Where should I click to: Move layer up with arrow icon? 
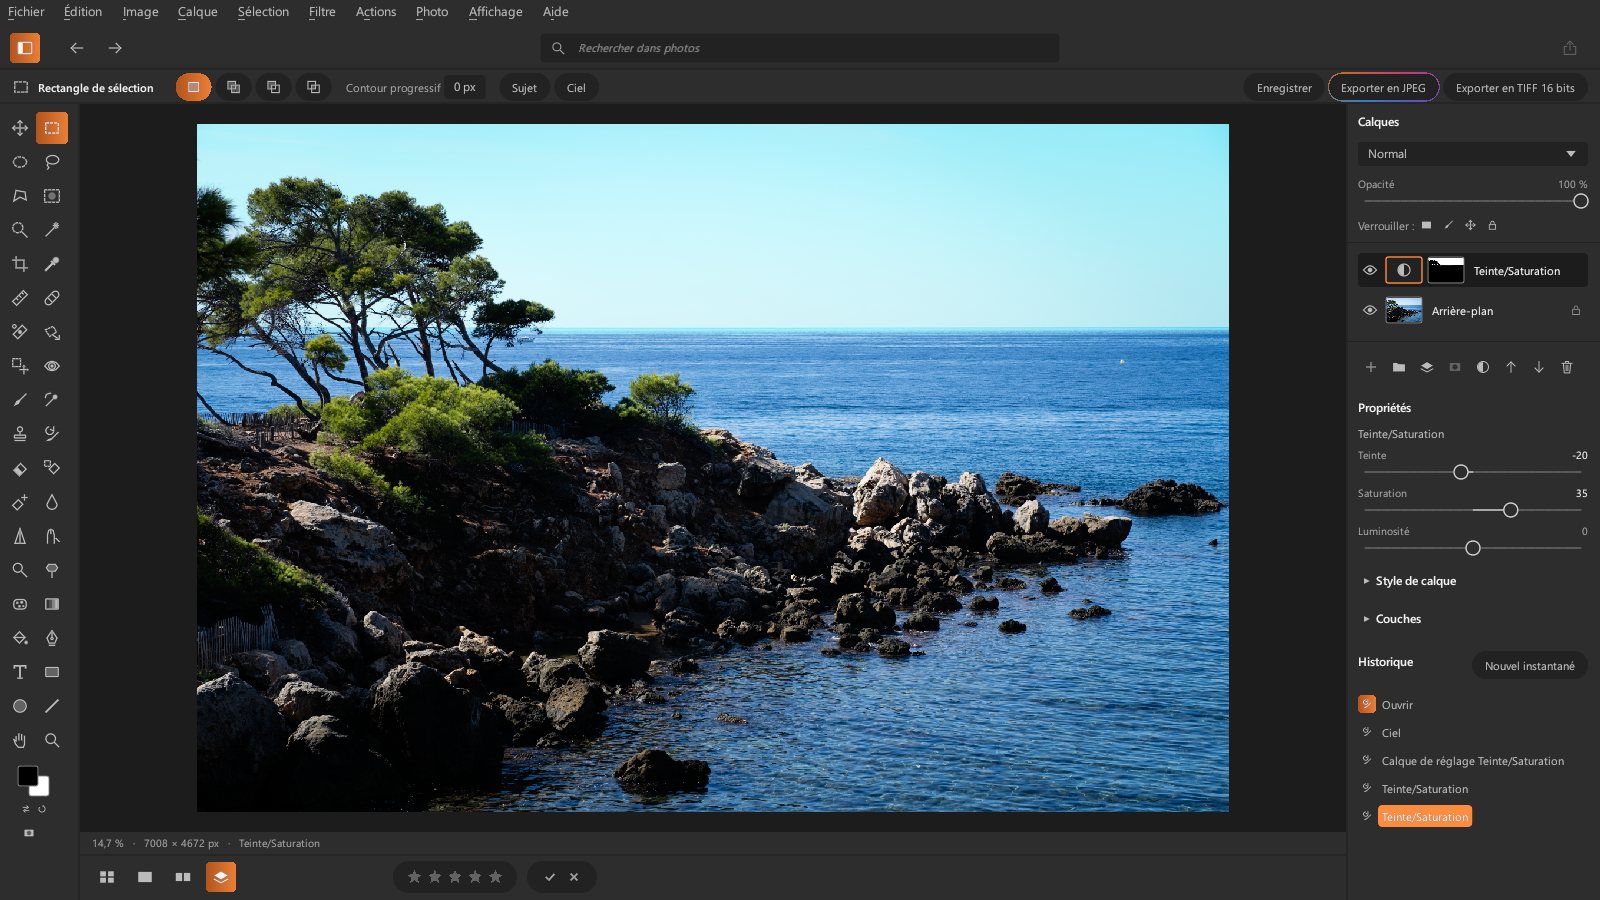[x=1511, y=367]
